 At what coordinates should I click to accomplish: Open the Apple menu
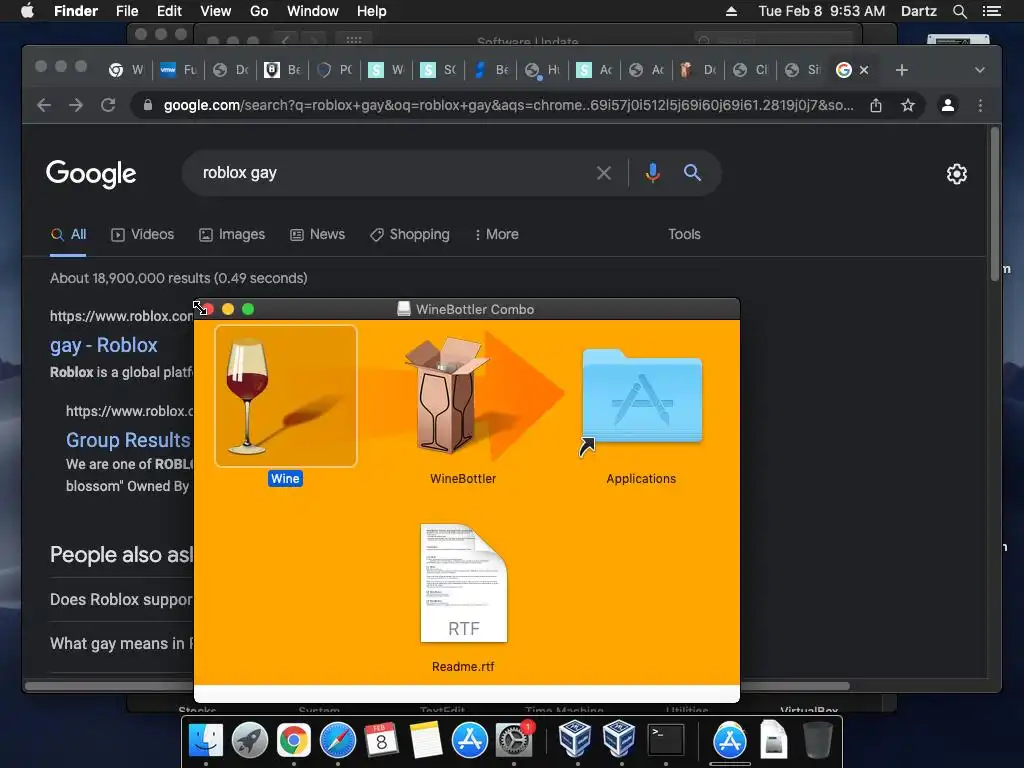27,11
